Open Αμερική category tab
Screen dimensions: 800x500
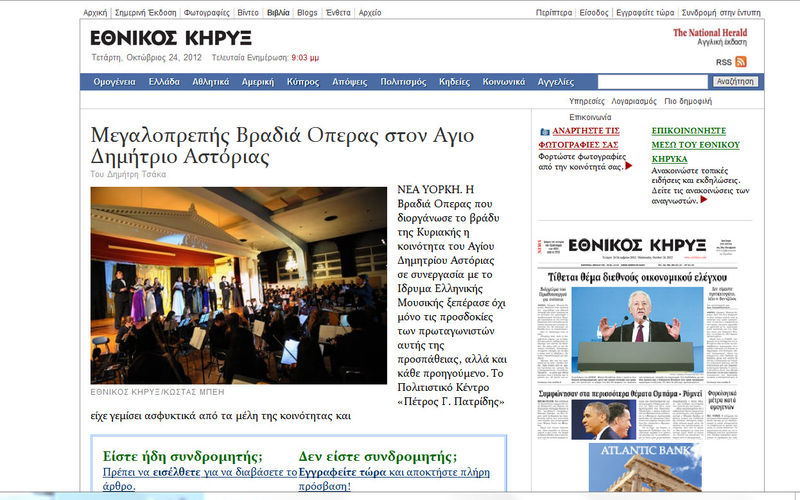258,82
